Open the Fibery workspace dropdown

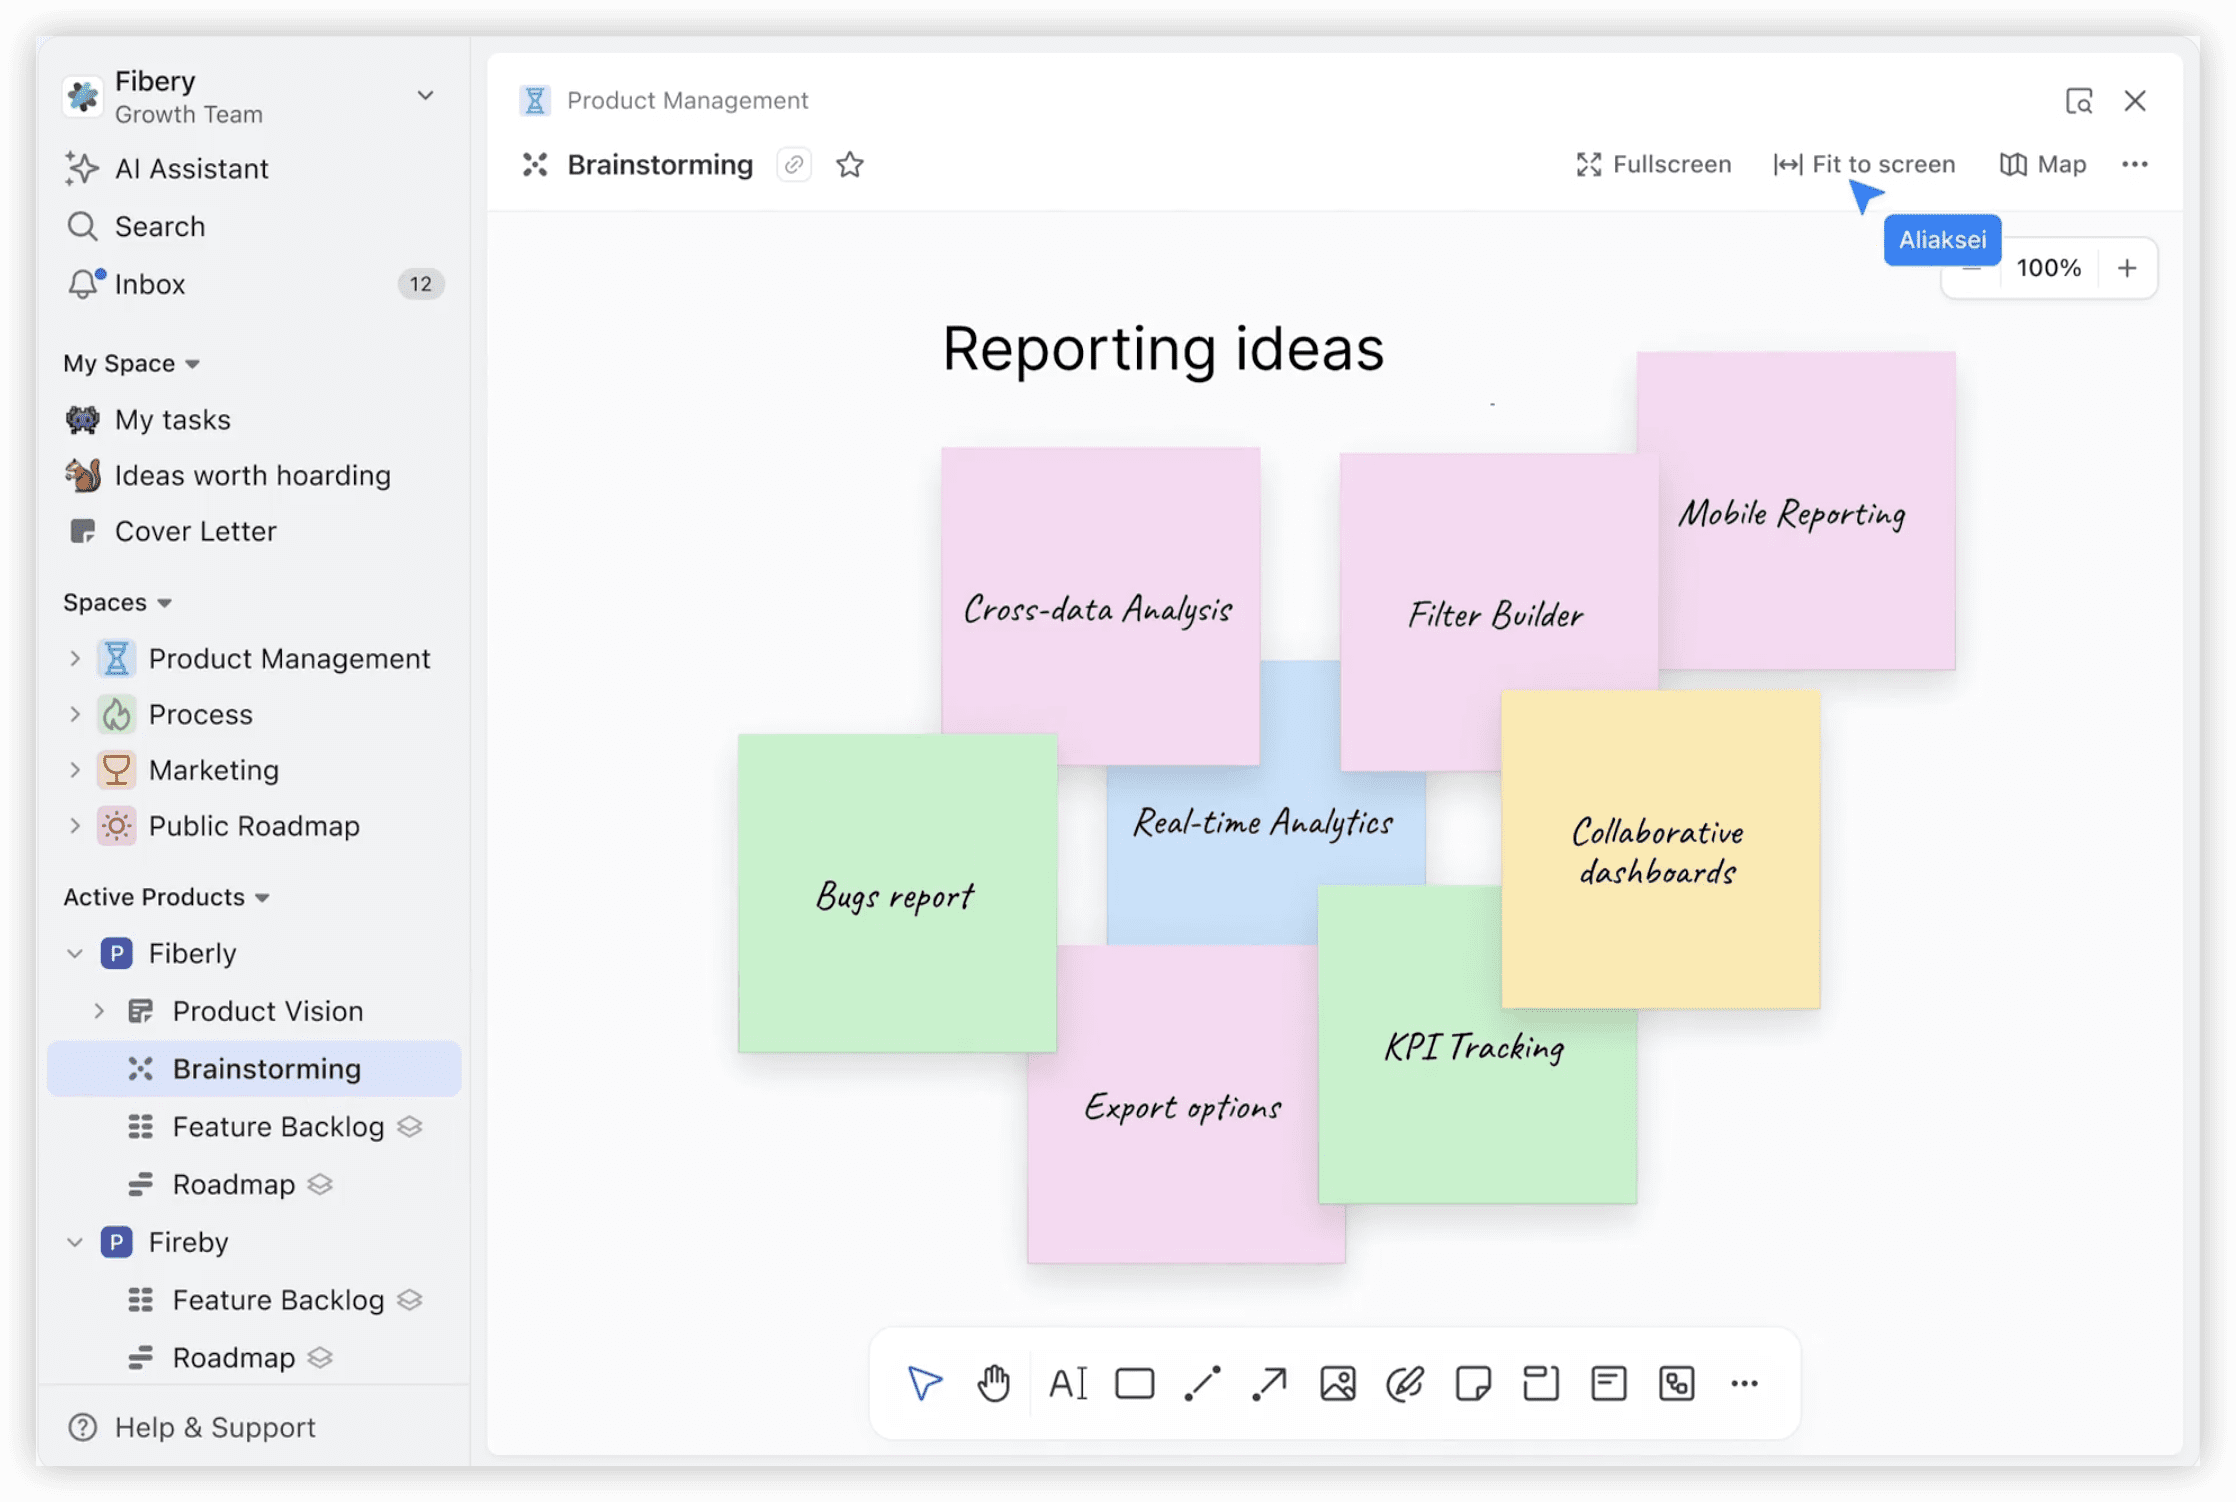(425, 96)
